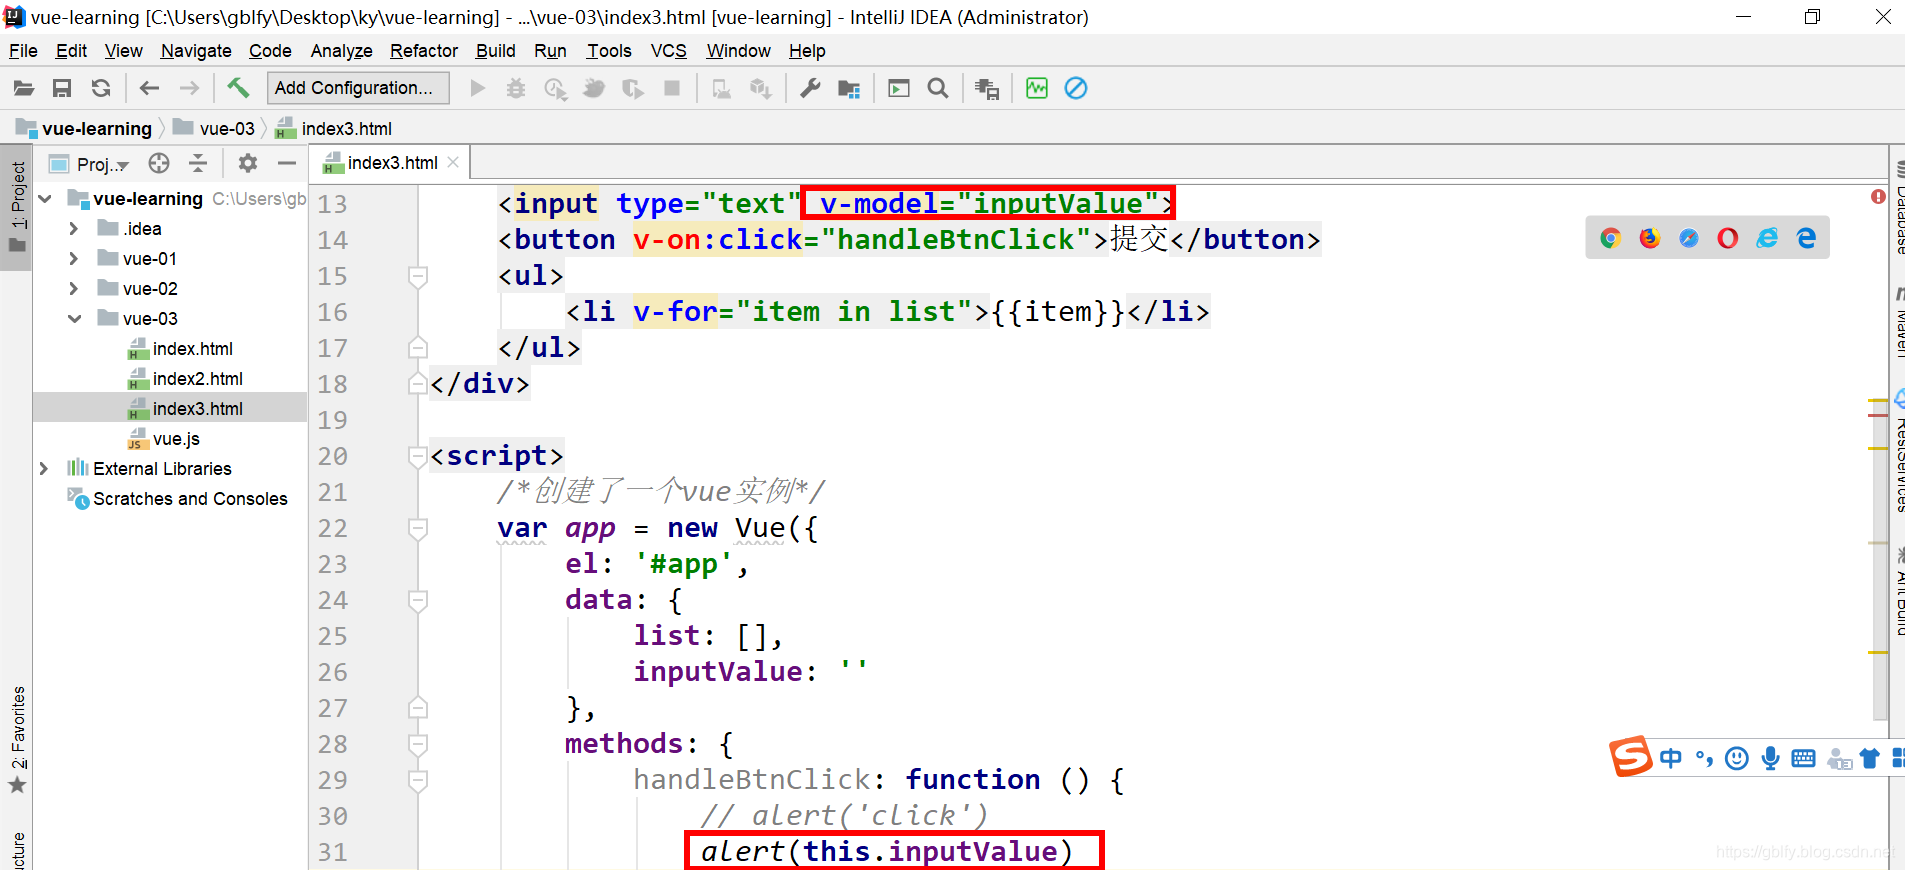Click the Save All toolbar icon
The width and height of the screenshot is (1905, 870).
click(62, 89)
